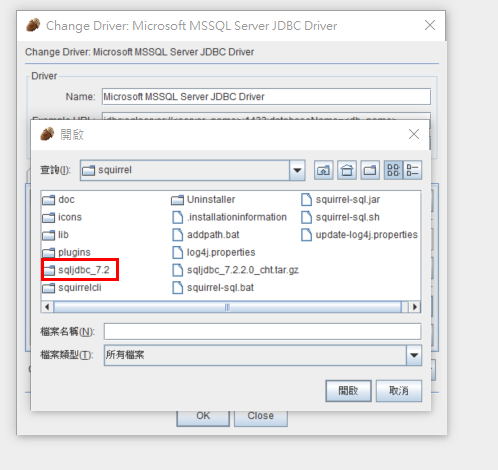Select the log4j.properties file

[213, 253]
